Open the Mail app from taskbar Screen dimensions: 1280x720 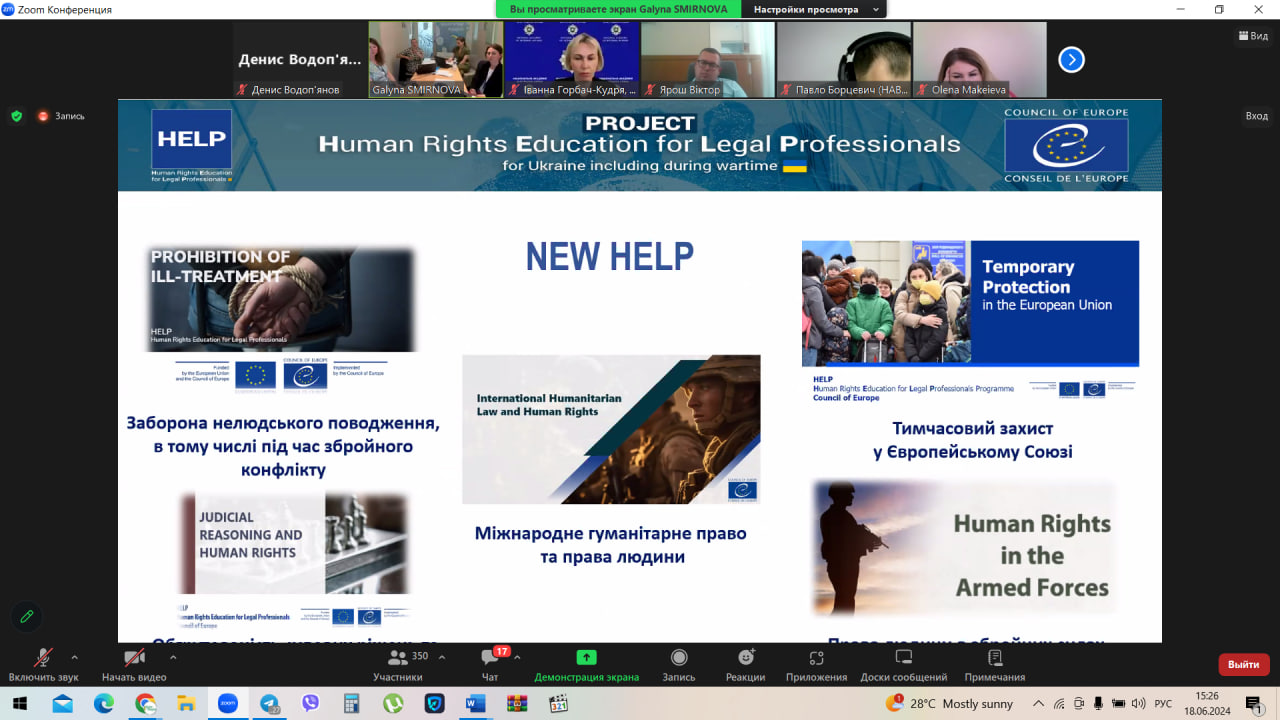[63, 703]
